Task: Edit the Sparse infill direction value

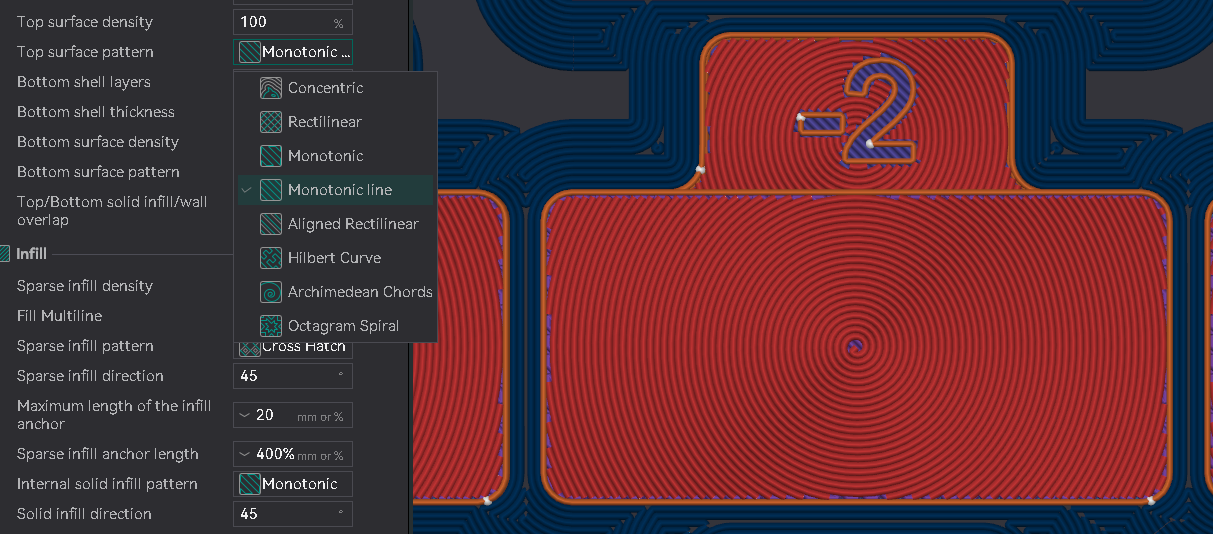Action: point(293,376)
